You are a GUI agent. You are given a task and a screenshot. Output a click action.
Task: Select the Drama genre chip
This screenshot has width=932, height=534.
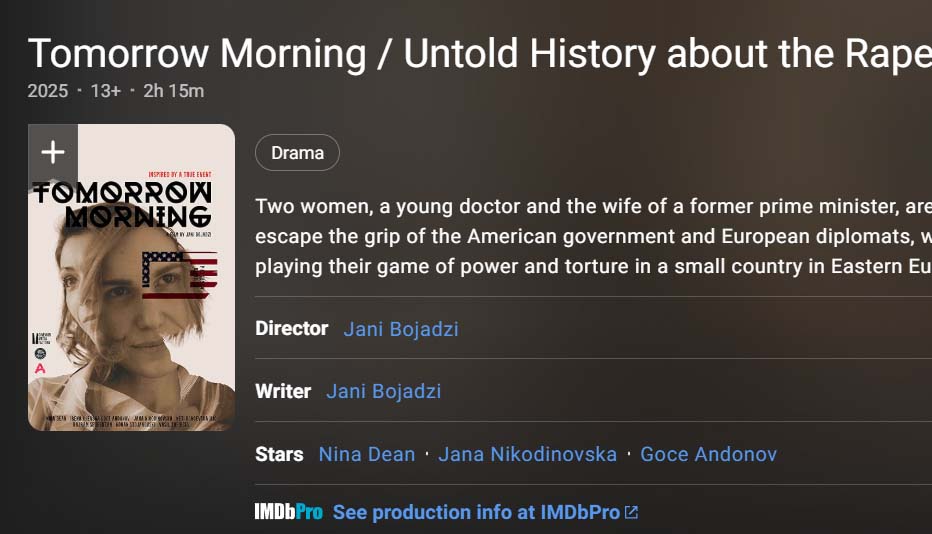tap(297, 153)
